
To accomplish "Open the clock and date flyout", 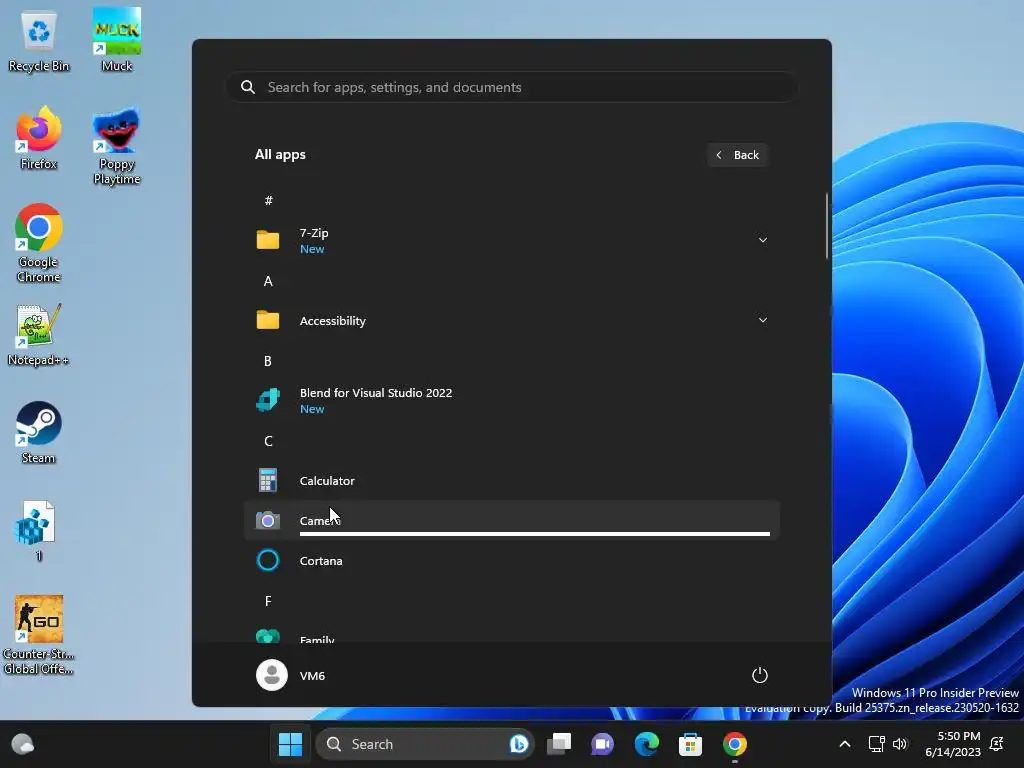I will (x=952, y=744).
